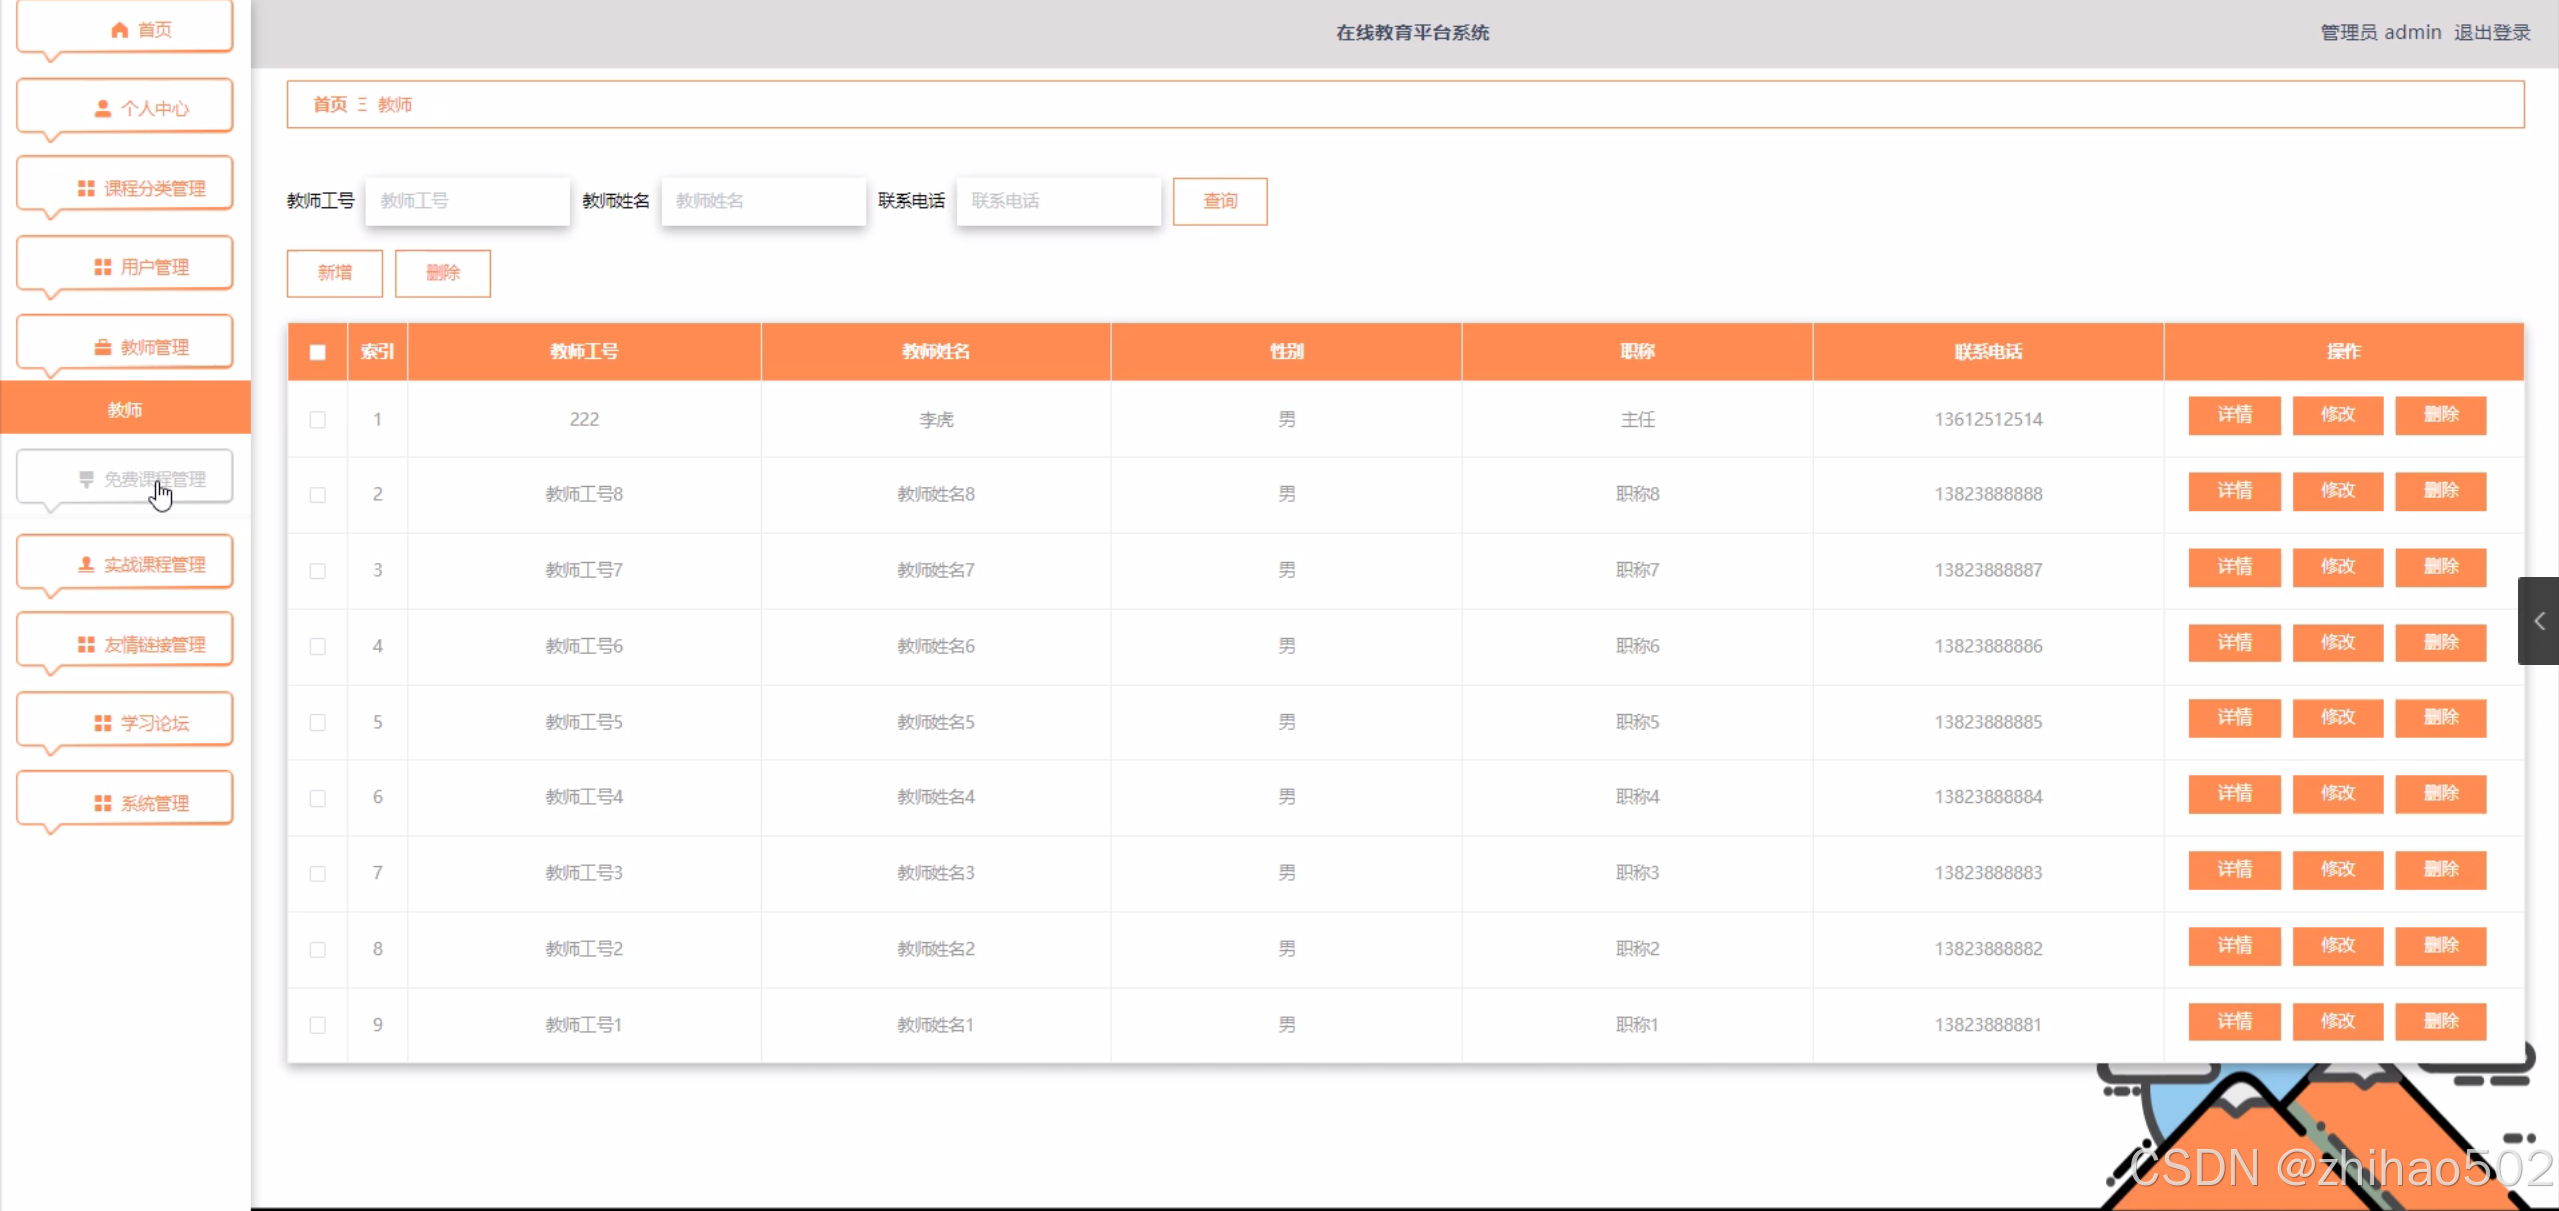Click the person icon beside 个人中心
2559x1211 pixels.
click(x=102, y=108)
